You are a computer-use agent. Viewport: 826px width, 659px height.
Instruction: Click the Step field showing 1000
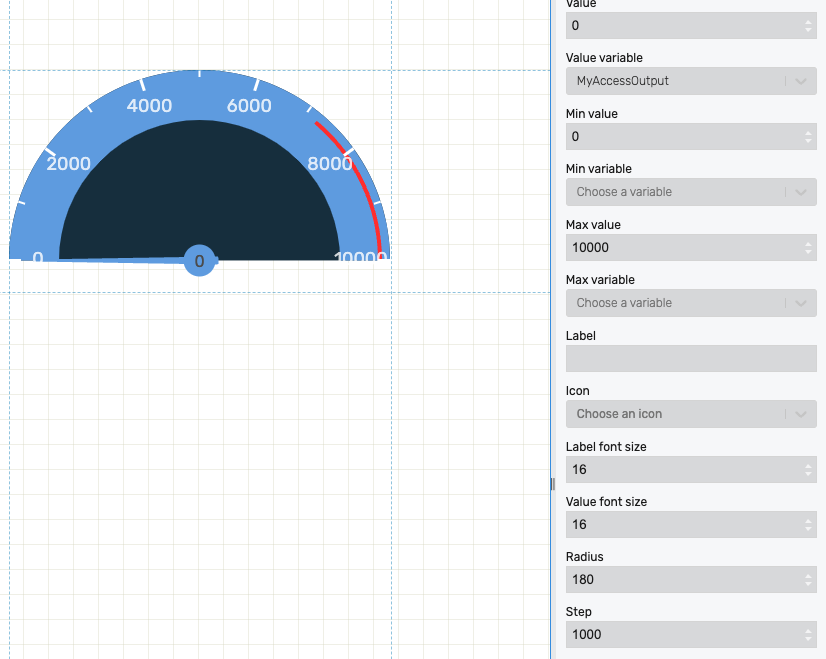pyautogui.click(x=680, y=634)
